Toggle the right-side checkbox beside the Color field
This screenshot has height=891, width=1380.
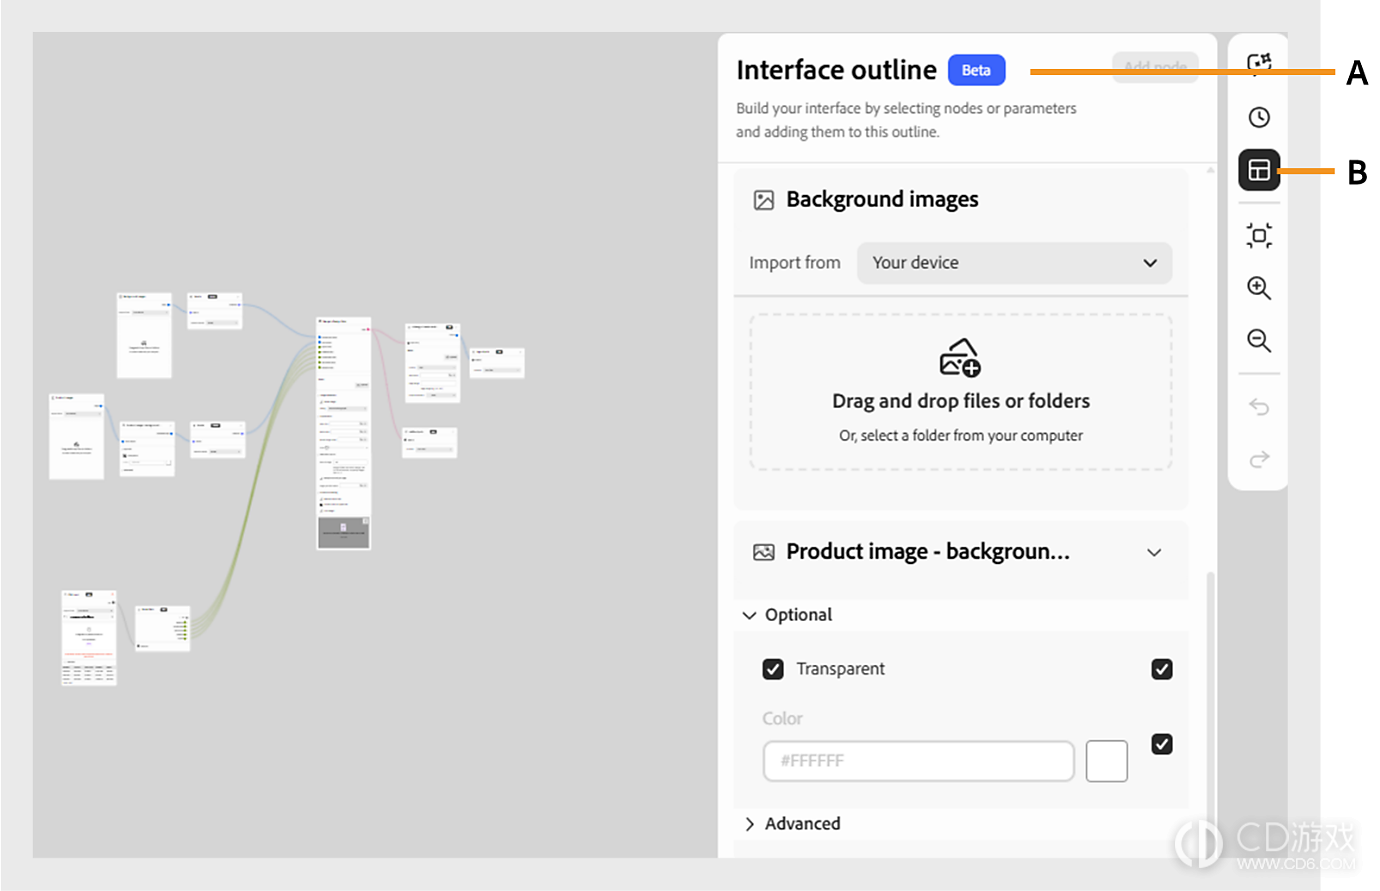[x=1162, y=744]
